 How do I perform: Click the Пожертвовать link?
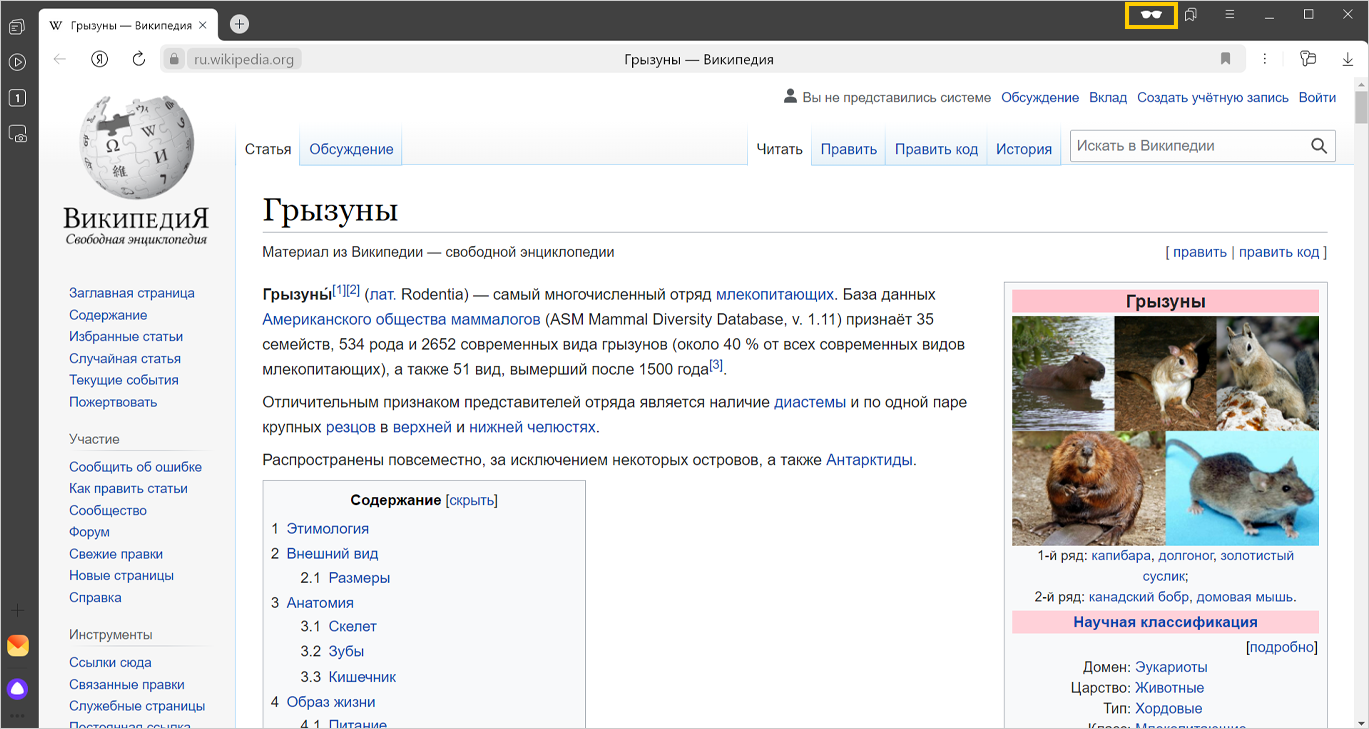[113, 402]
